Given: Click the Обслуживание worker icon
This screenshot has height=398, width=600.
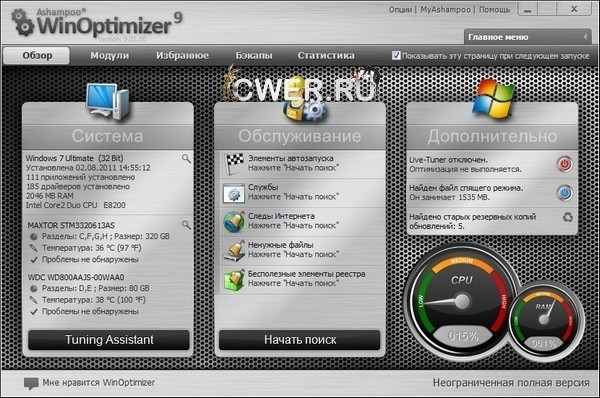Looking at the screenshot, I should [x=304, y=100].
